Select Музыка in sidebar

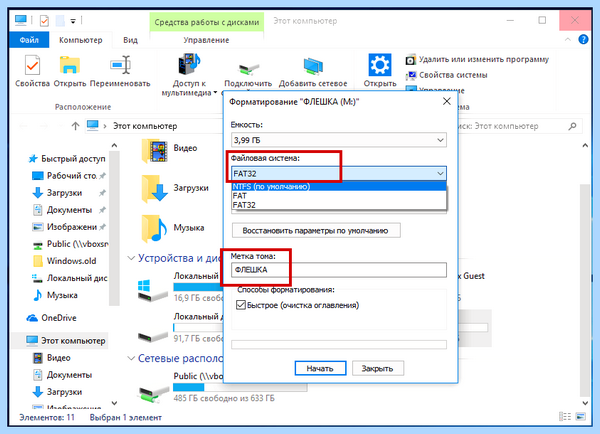click(56, 295)
